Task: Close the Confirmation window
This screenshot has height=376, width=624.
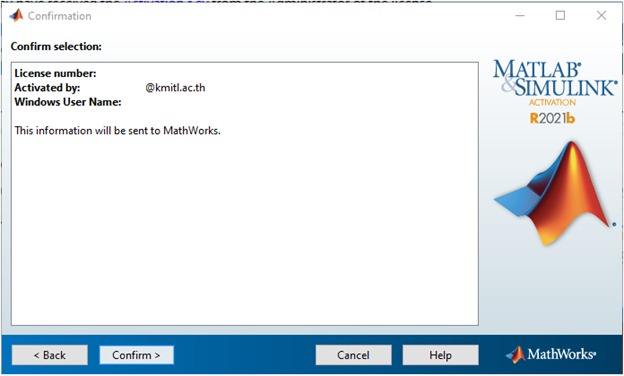Action: tap(601, 16)
